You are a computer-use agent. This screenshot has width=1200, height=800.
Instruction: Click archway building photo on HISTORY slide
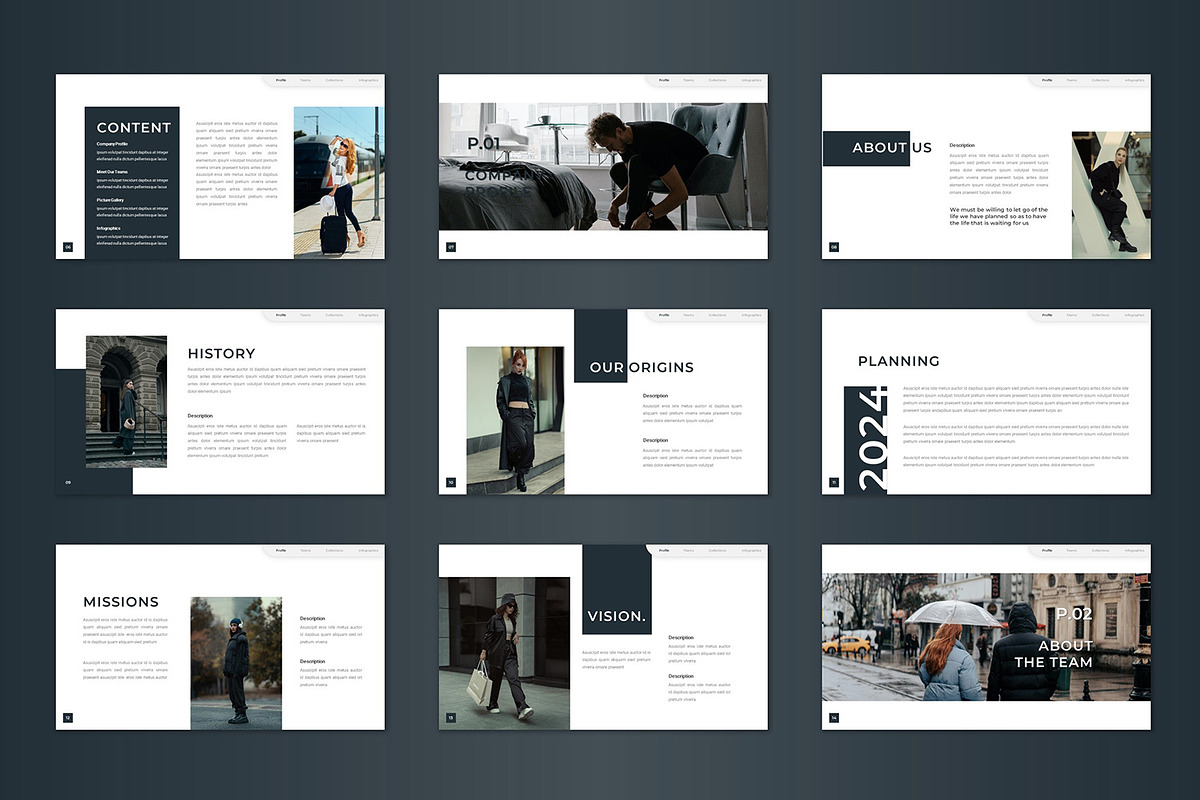point(126,402)
